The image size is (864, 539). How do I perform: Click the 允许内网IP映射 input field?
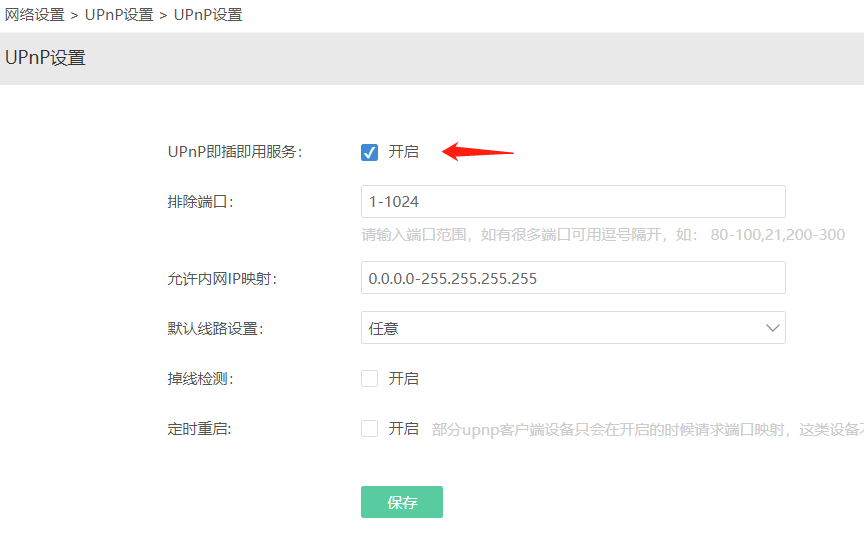[x=573, y=278]
